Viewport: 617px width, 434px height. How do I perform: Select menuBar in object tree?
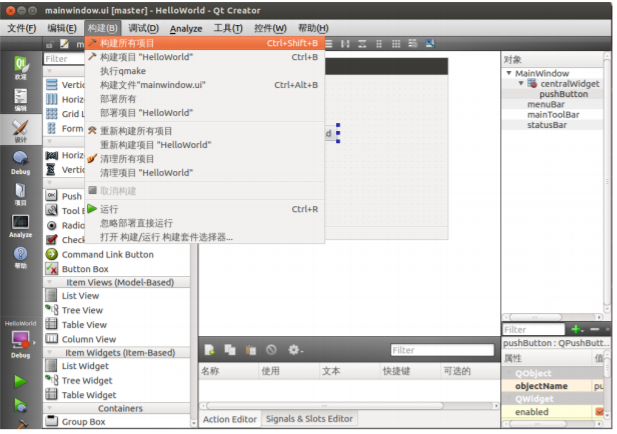[546, 104]
